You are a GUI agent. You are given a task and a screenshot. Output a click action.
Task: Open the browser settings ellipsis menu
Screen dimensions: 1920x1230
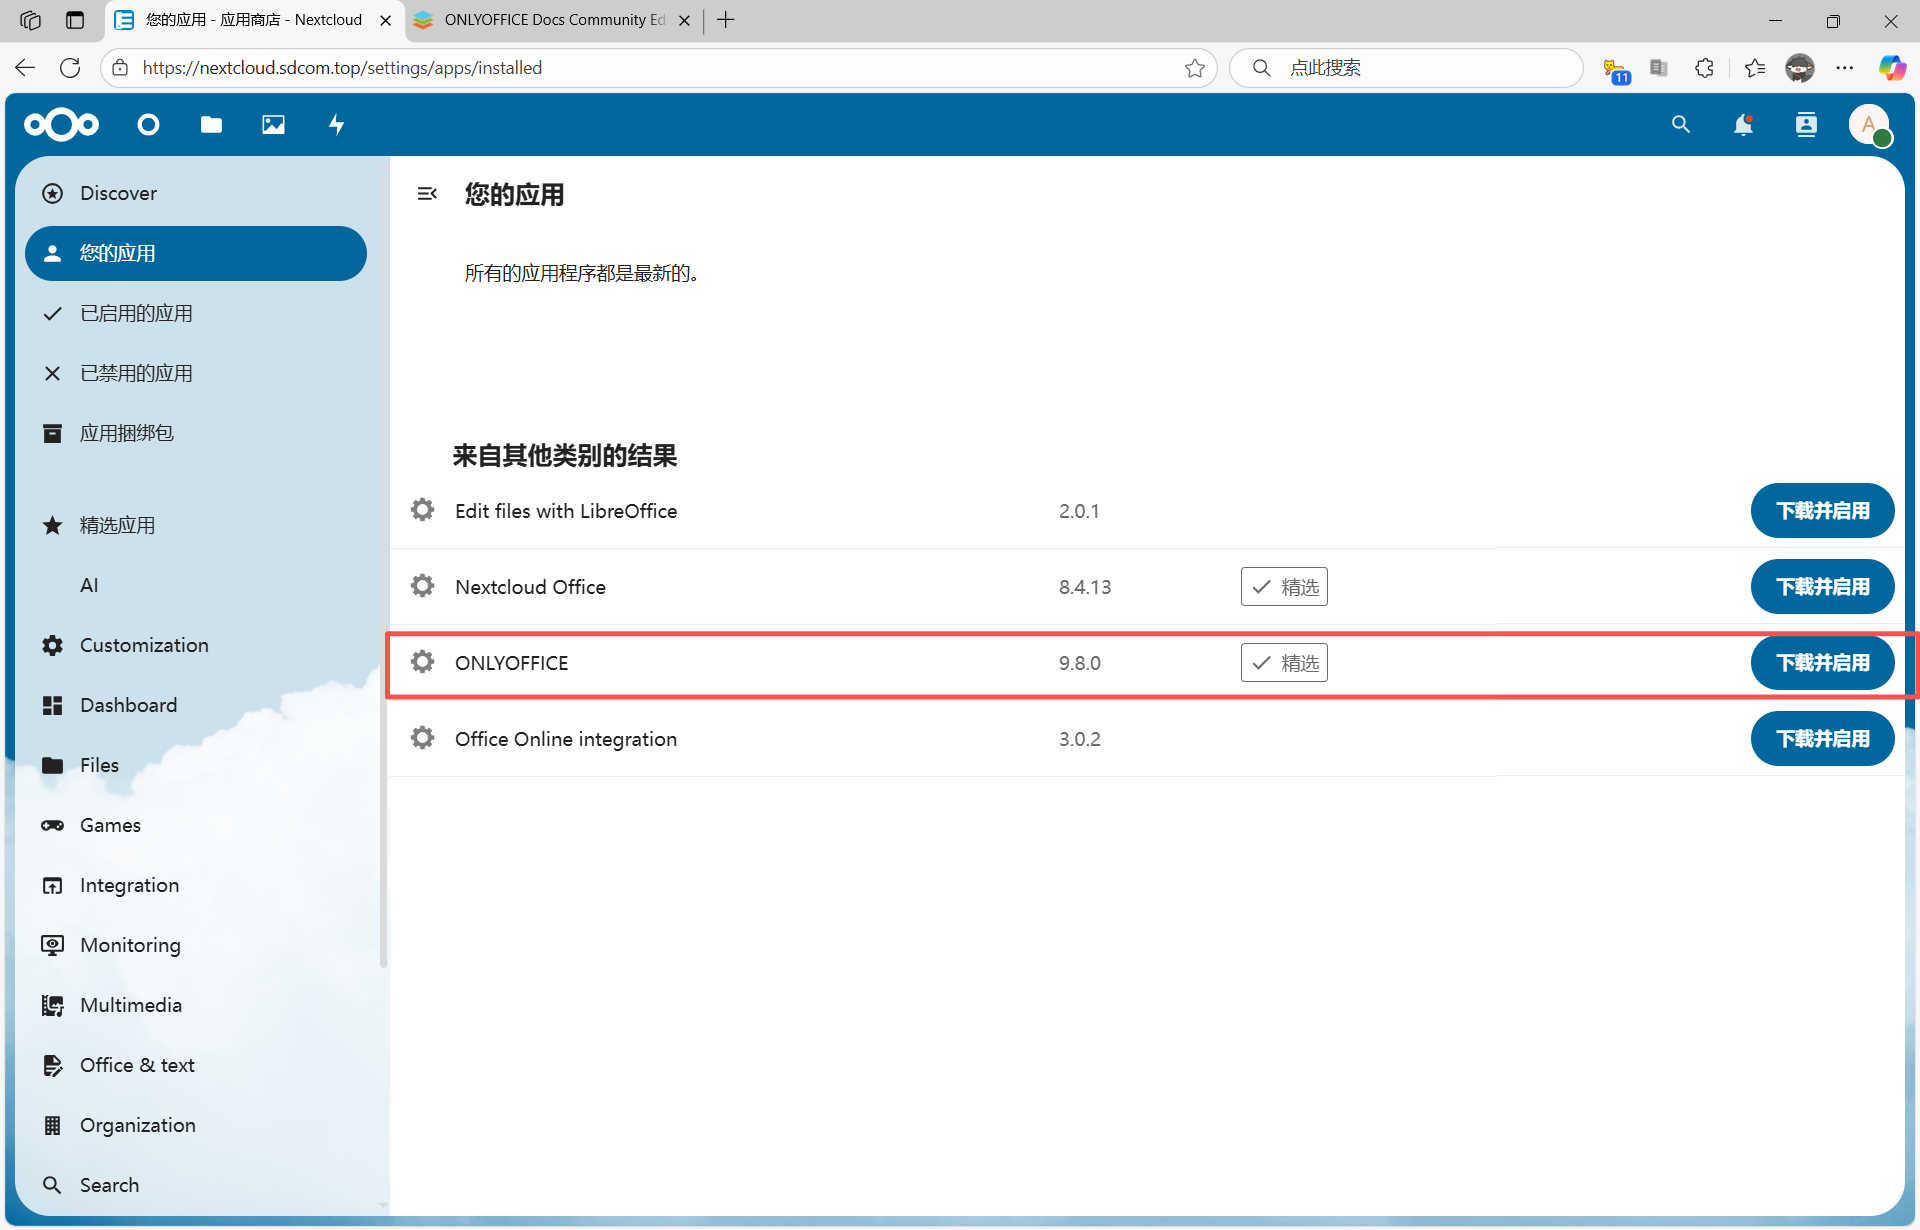[x=1845, y=68]
